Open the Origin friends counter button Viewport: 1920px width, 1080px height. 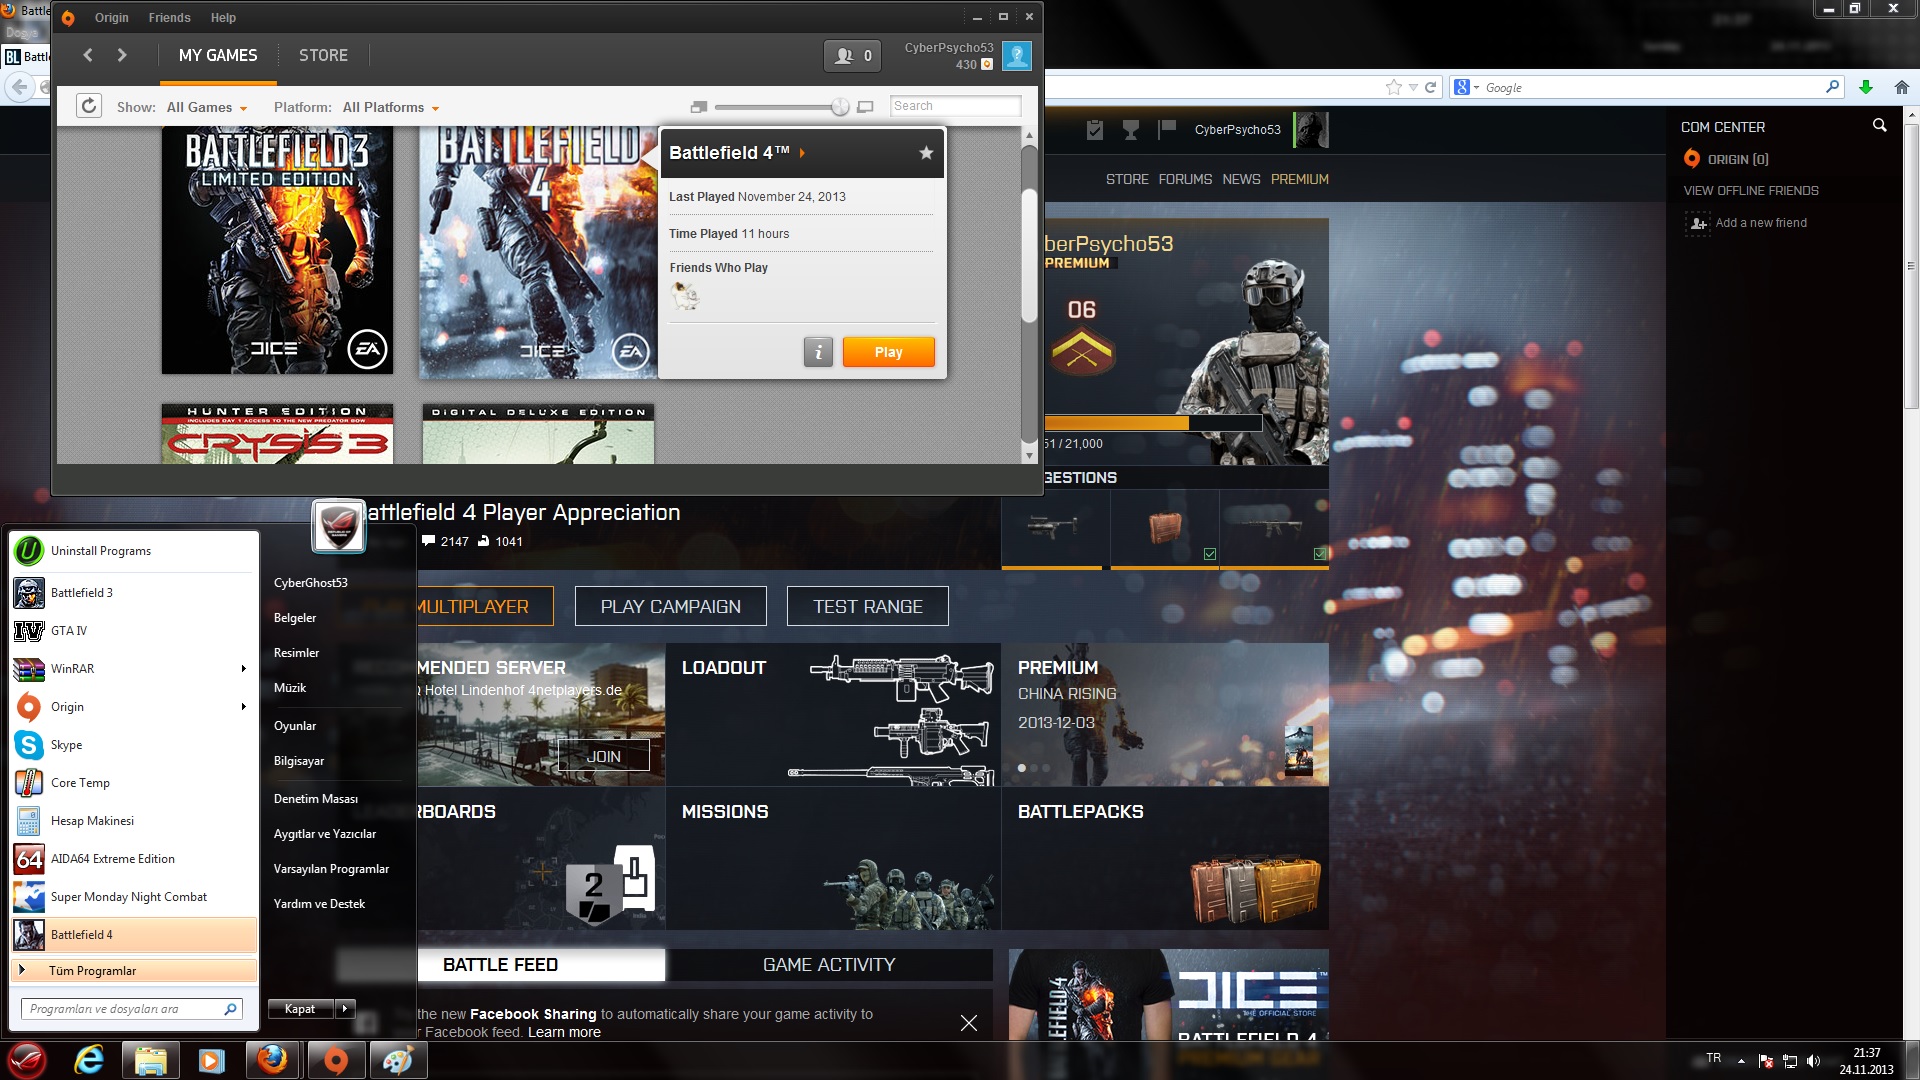coord(853,56)
